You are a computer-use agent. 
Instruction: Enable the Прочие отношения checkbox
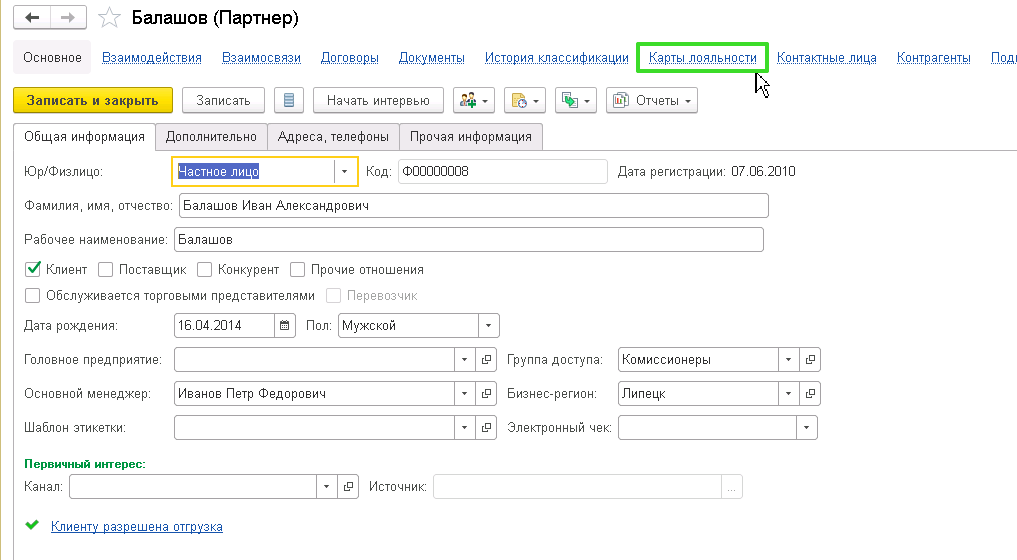(x=298, y=269)
